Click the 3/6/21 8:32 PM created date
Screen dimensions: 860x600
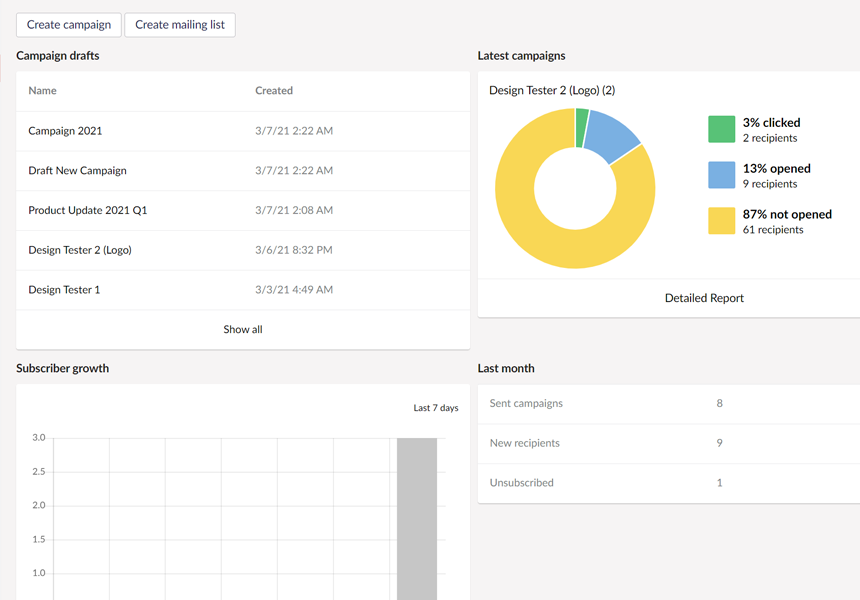293,250
